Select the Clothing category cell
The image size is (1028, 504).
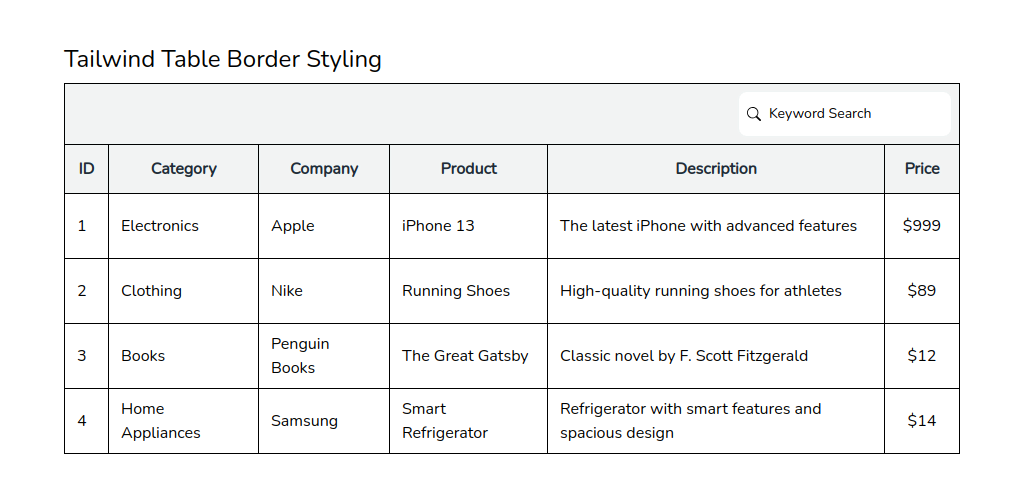pos(152,291)
